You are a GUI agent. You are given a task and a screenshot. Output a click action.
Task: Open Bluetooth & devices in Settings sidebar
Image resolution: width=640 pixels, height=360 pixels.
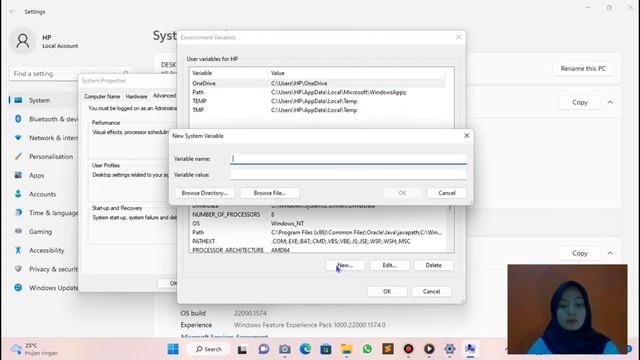pyautogui.click(x=44, y=119)
